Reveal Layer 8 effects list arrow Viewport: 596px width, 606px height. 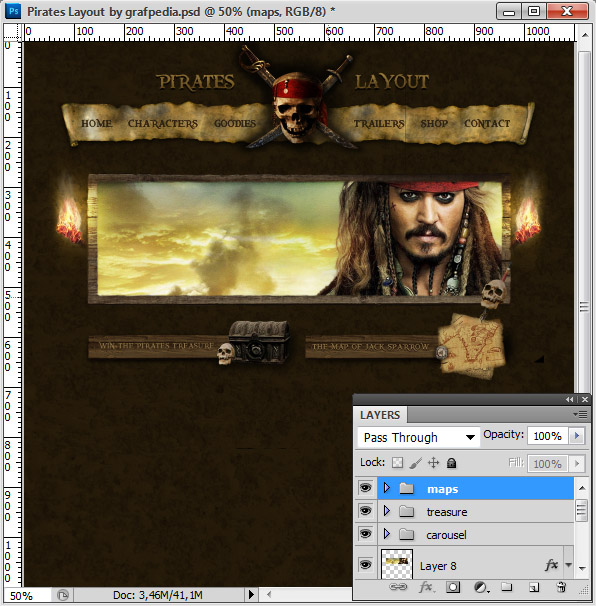click(568, 565)
